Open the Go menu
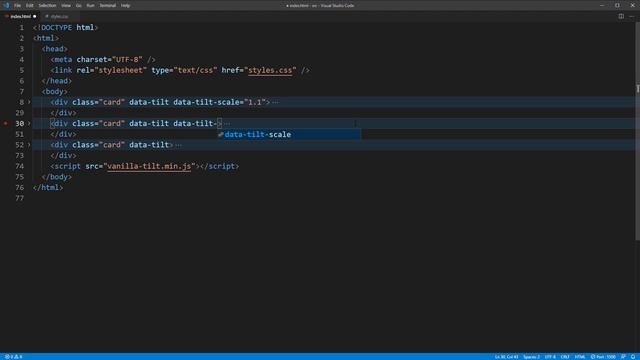Screen dimensions: 640x360 pos(78,6)
